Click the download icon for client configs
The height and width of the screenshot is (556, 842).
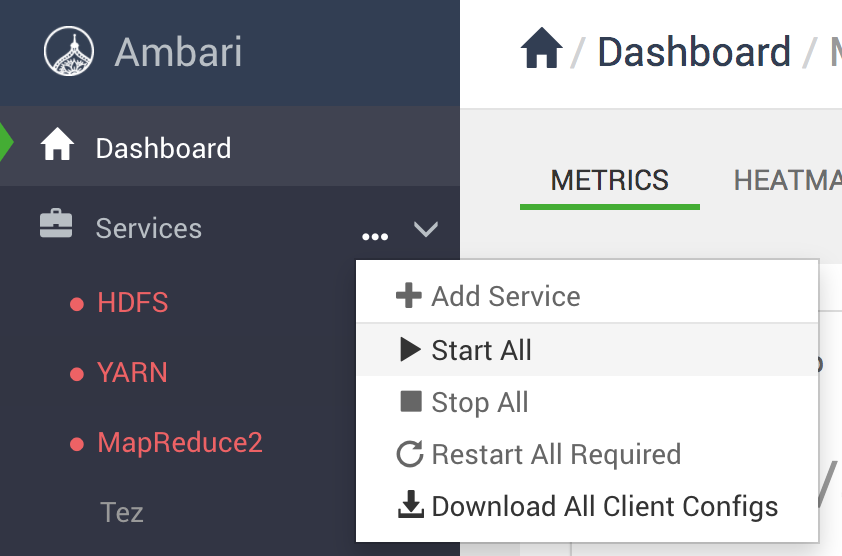tap(411, 504)
